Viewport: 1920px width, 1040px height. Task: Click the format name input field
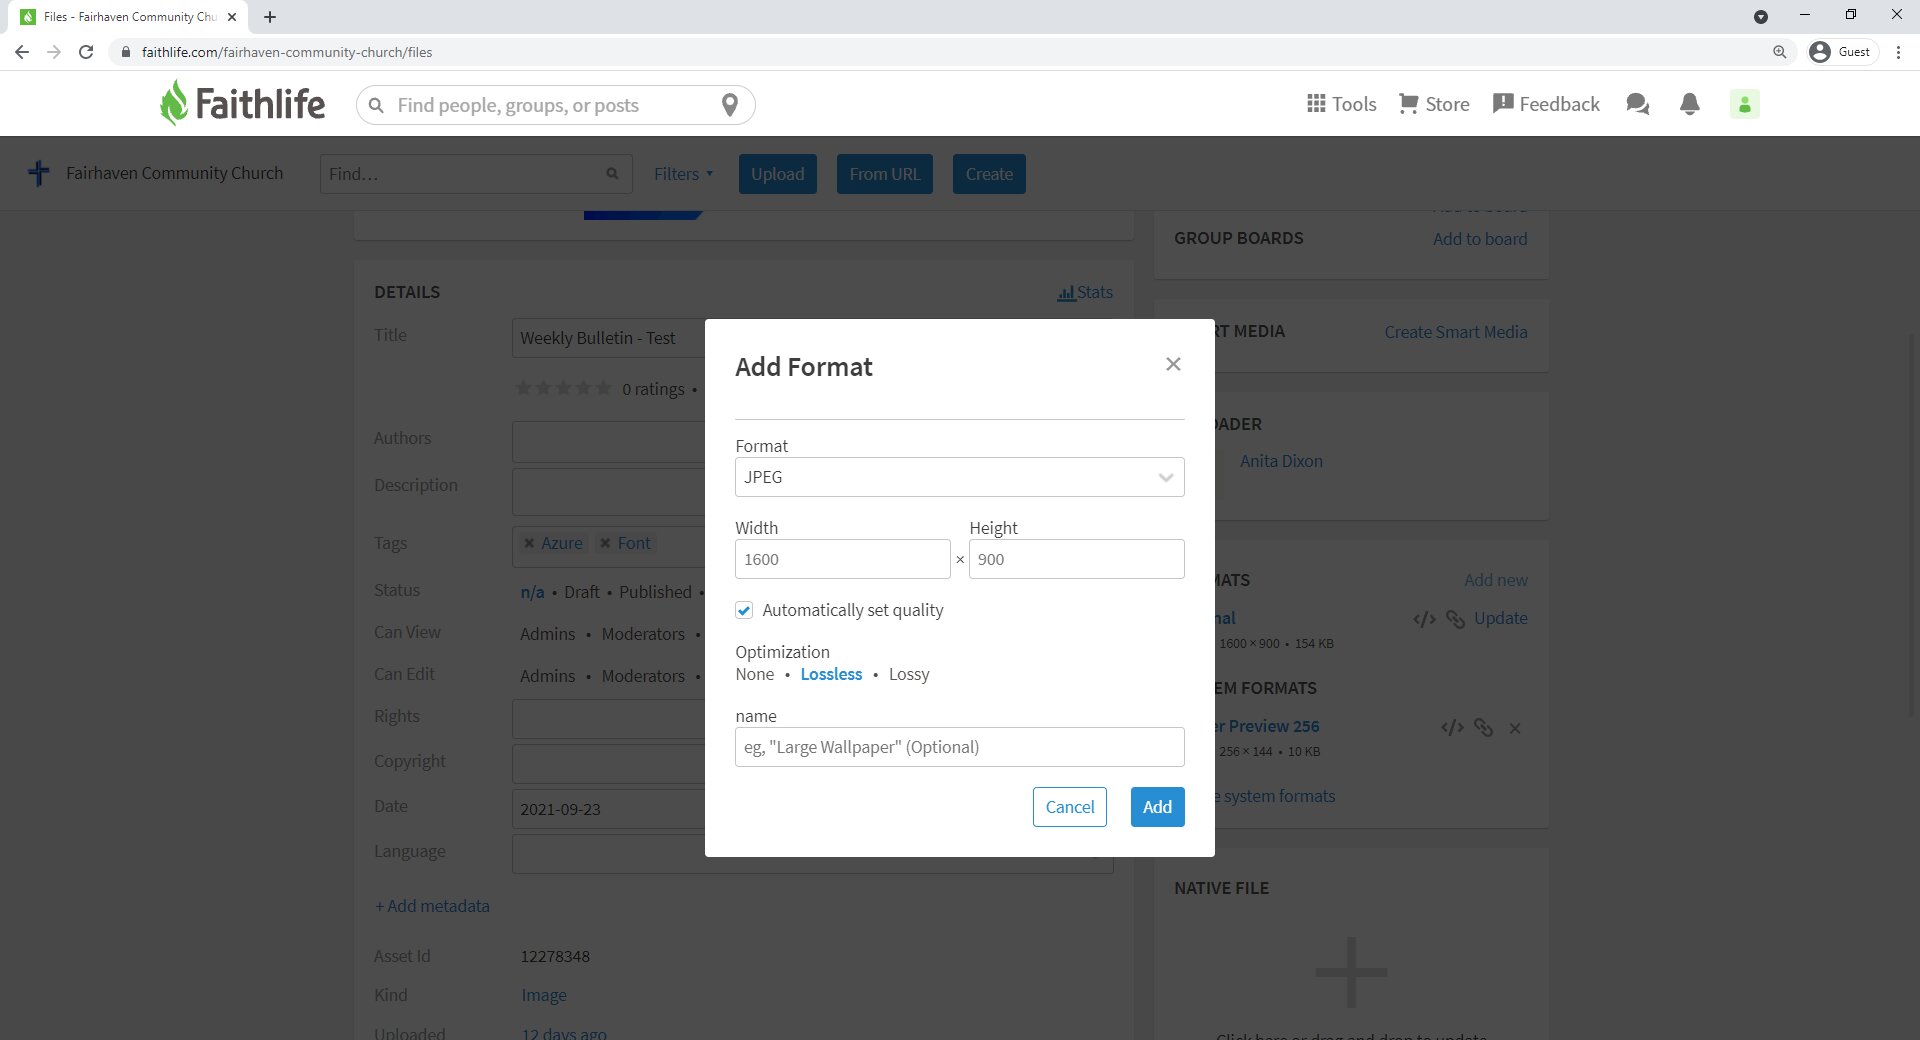(959, 747)
